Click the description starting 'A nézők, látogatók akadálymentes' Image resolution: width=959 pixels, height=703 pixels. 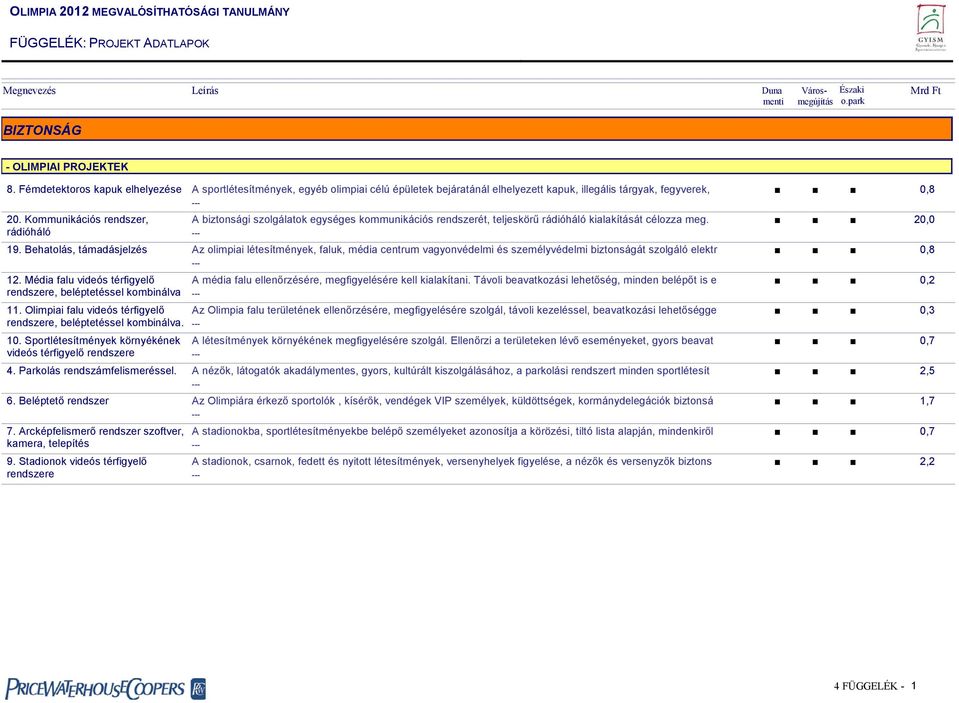click(x=451, y=371)
